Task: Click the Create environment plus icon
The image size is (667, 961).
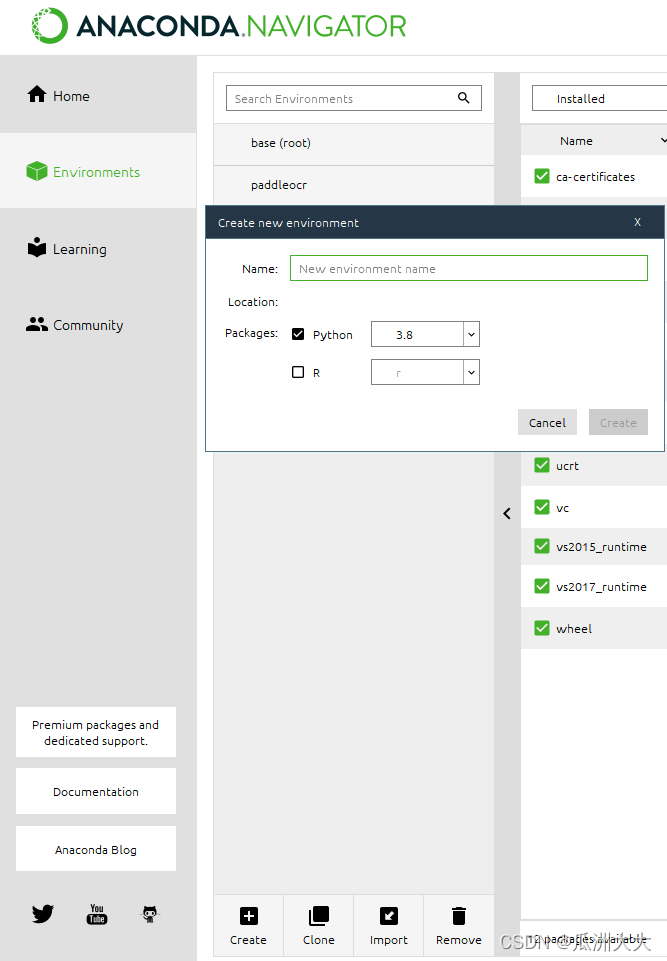Action: [249, 916]
